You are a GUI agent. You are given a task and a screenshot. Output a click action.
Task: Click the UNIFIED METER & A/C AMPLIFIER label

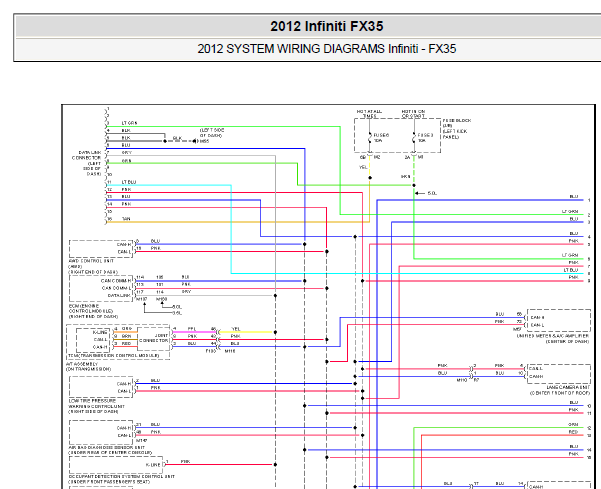point(553,338)
